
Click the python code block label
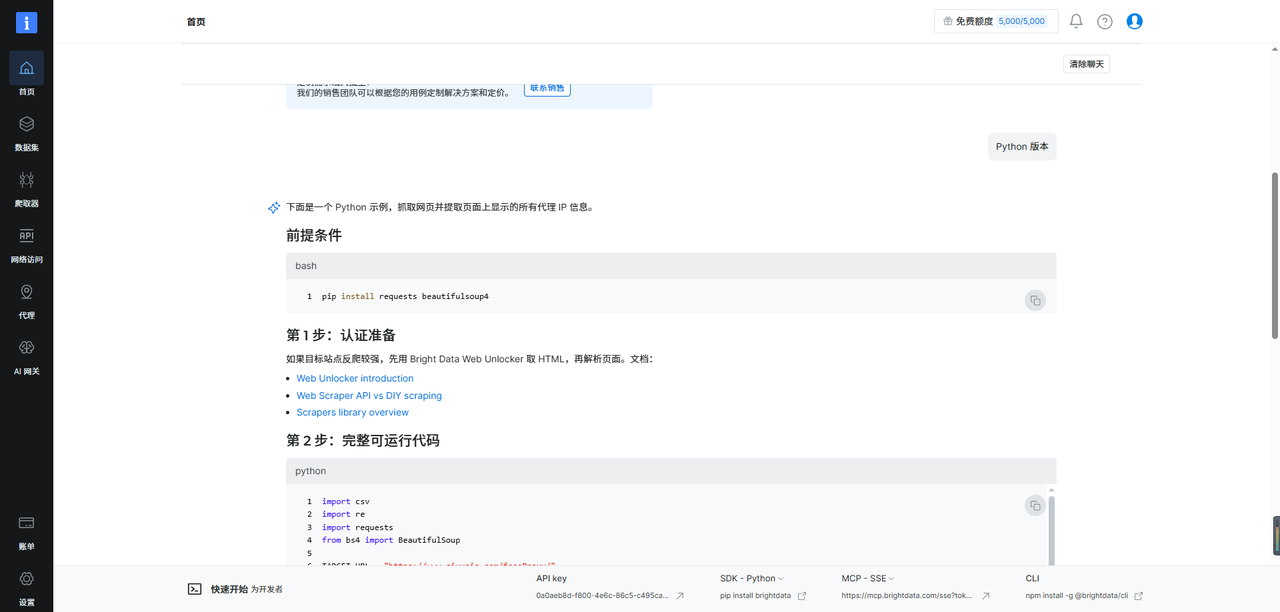tap(311, 471)
